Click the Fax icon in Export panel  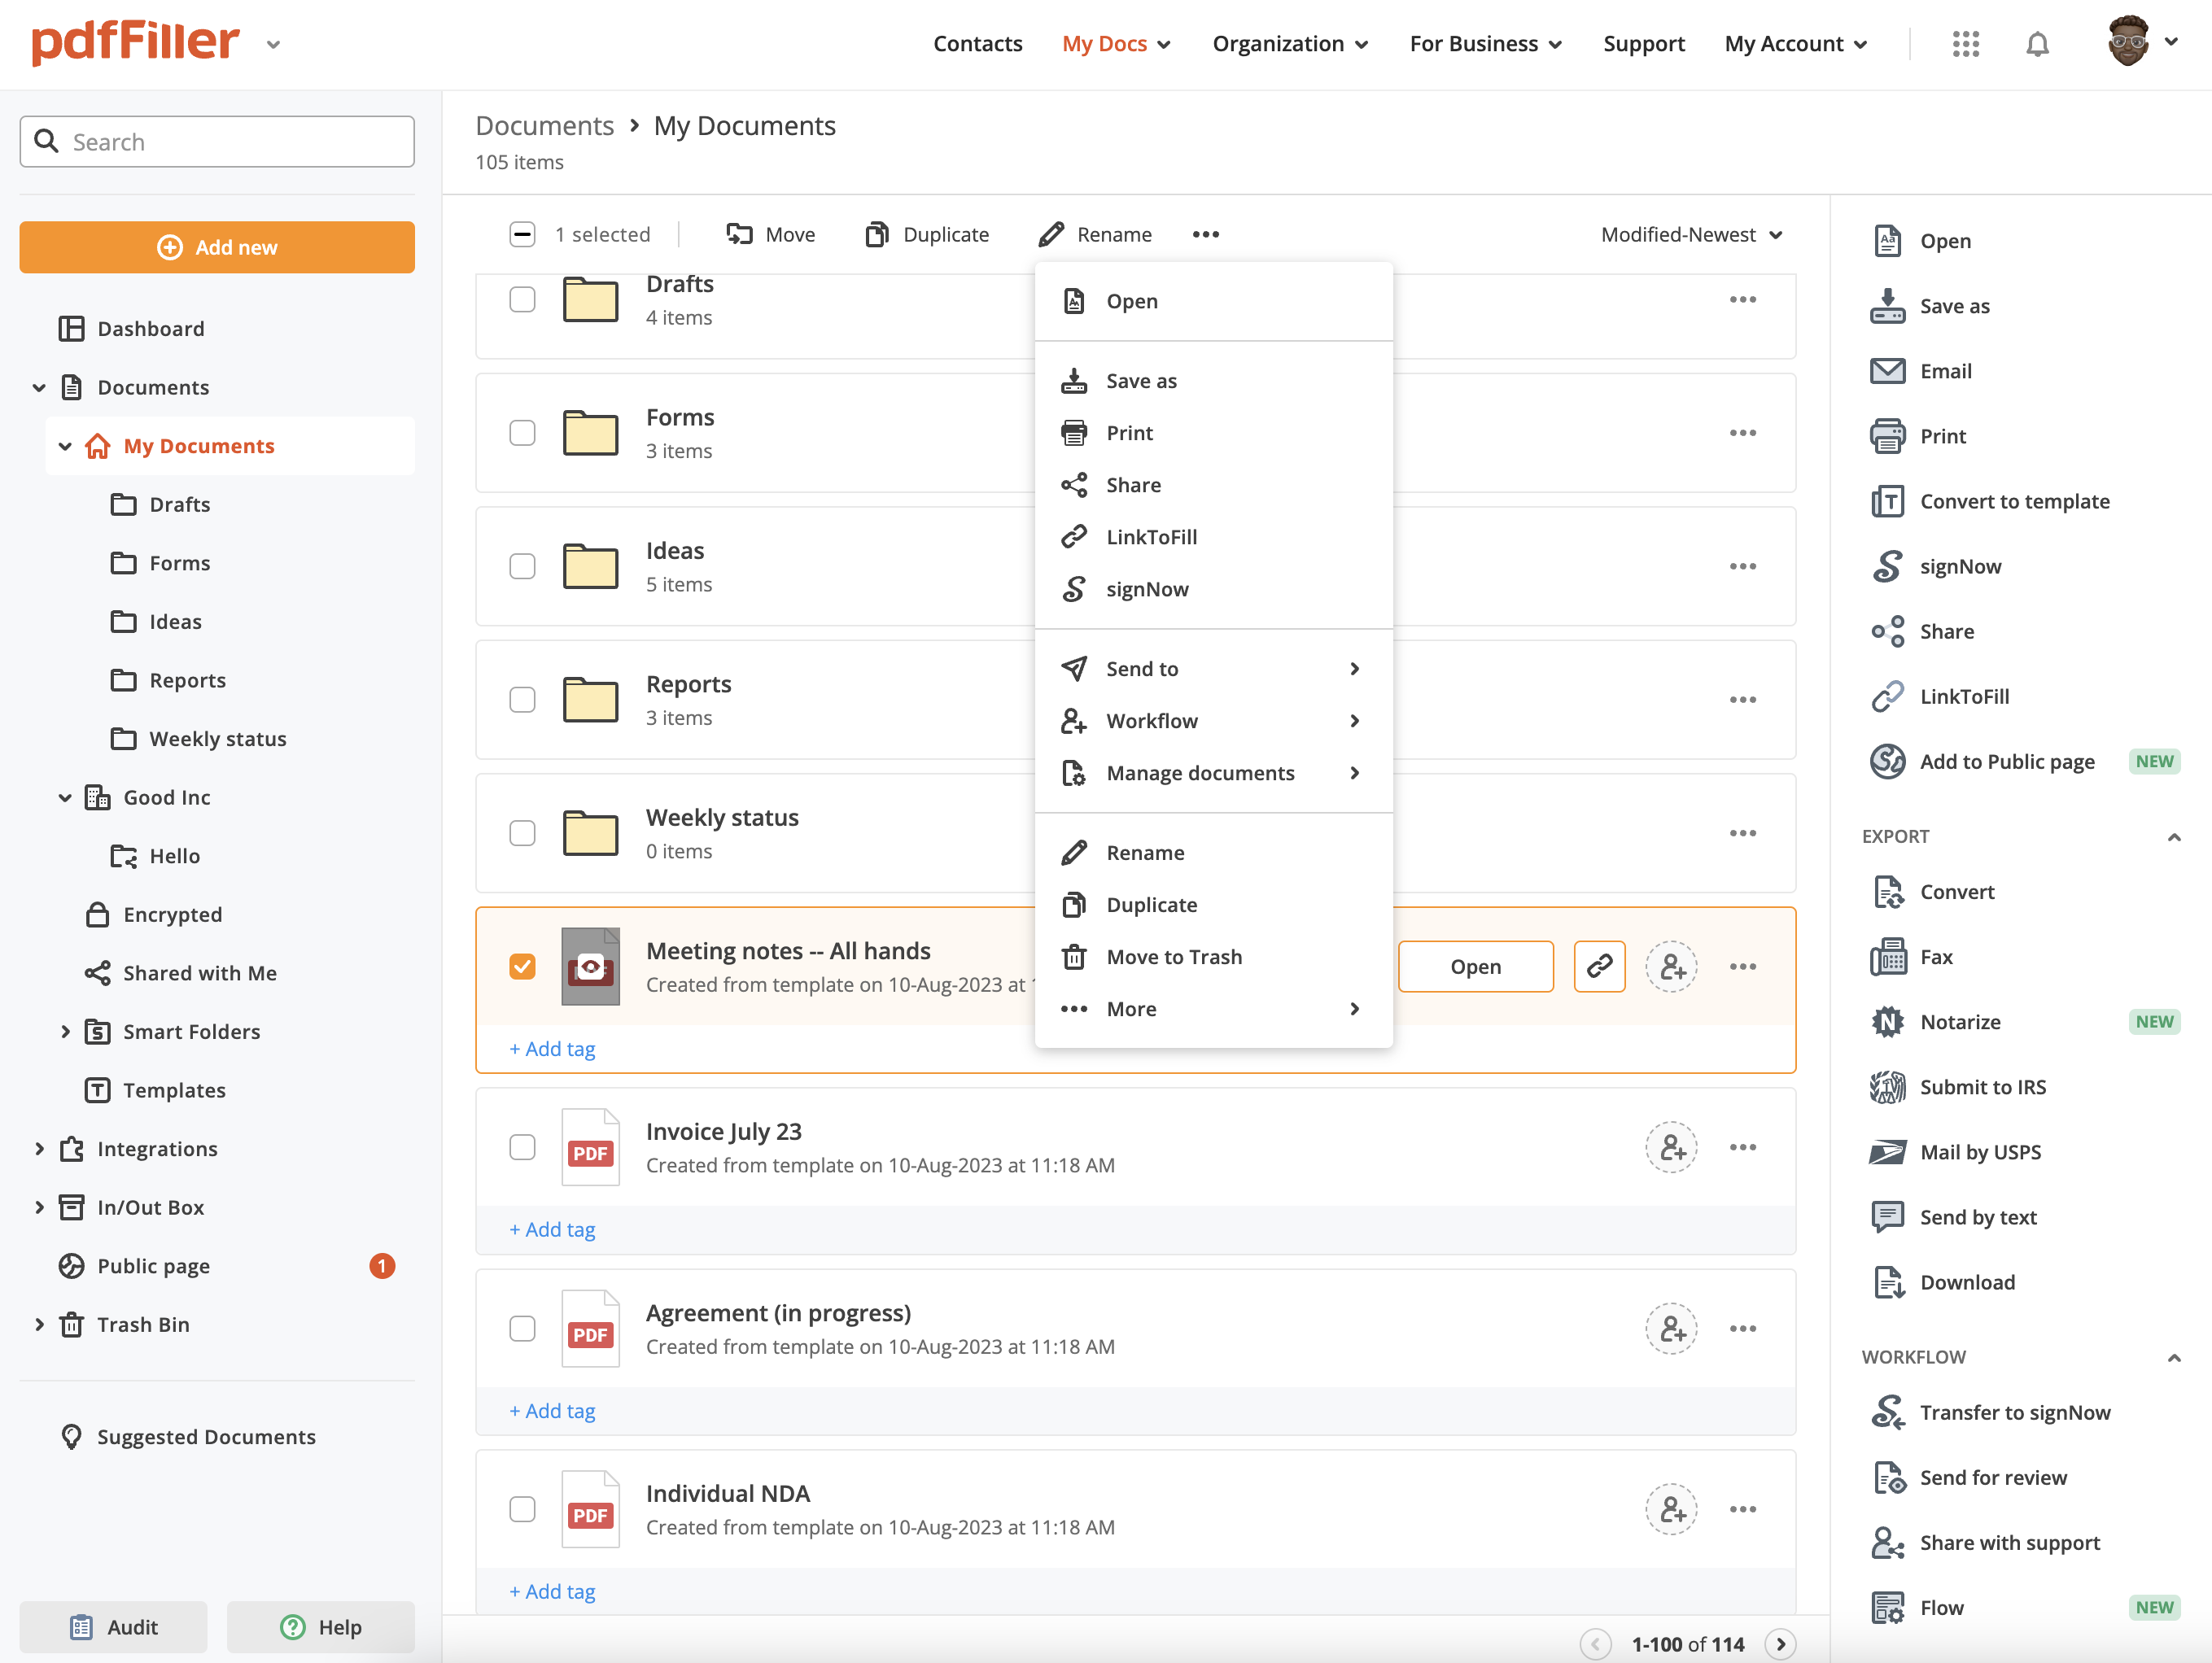(1887, 957)
